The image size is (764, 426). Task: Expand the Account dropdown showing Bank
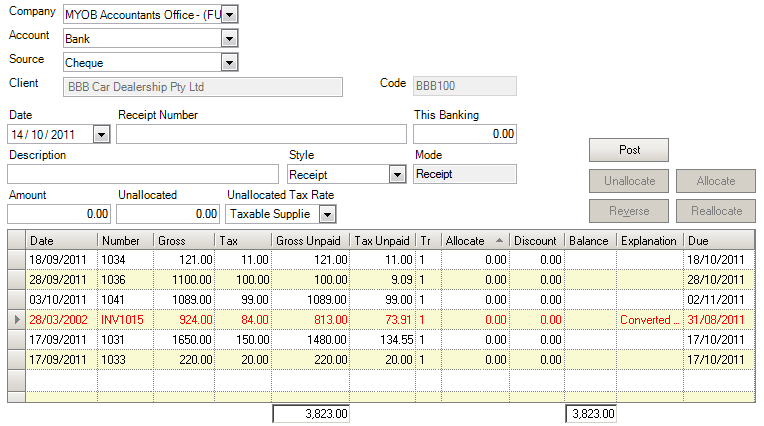(x=229, y=38)
